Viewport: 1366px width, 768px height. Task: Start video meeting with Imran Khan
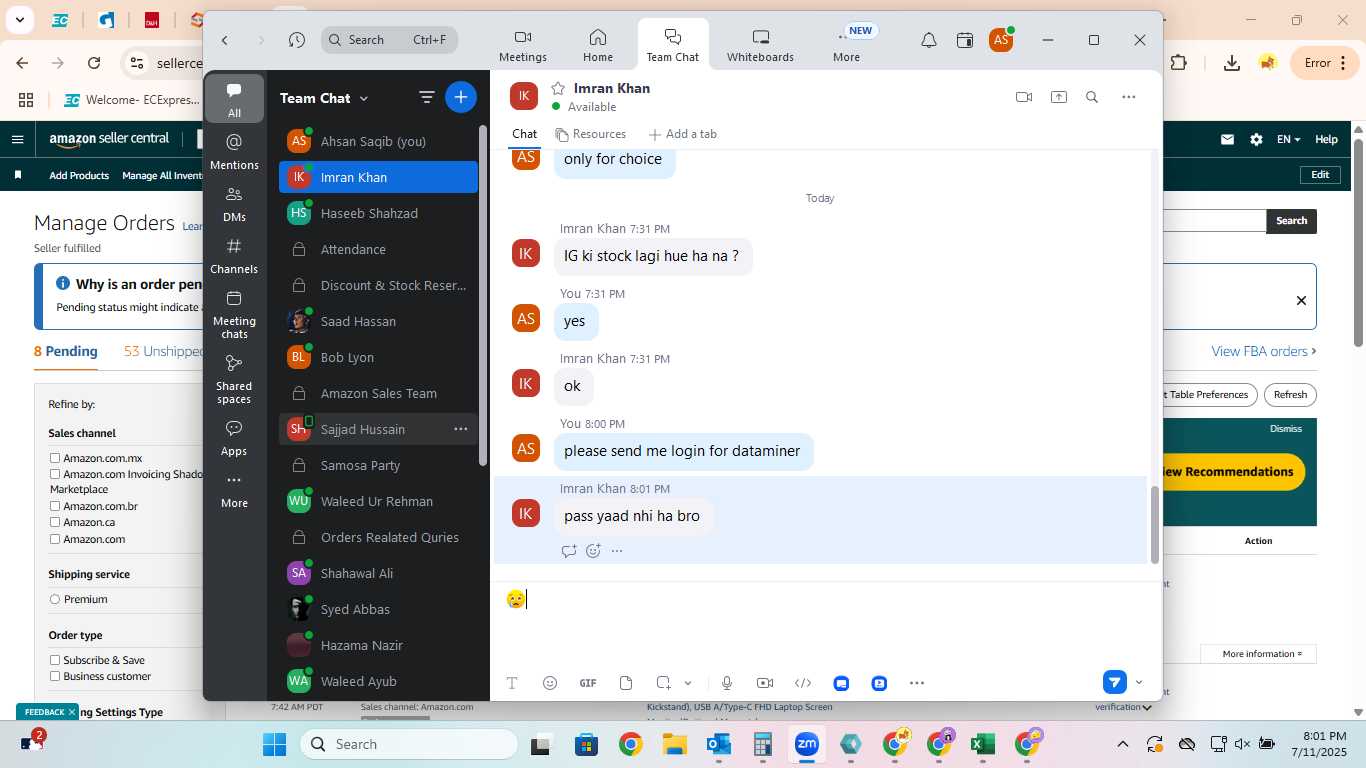pos(1024,97)
